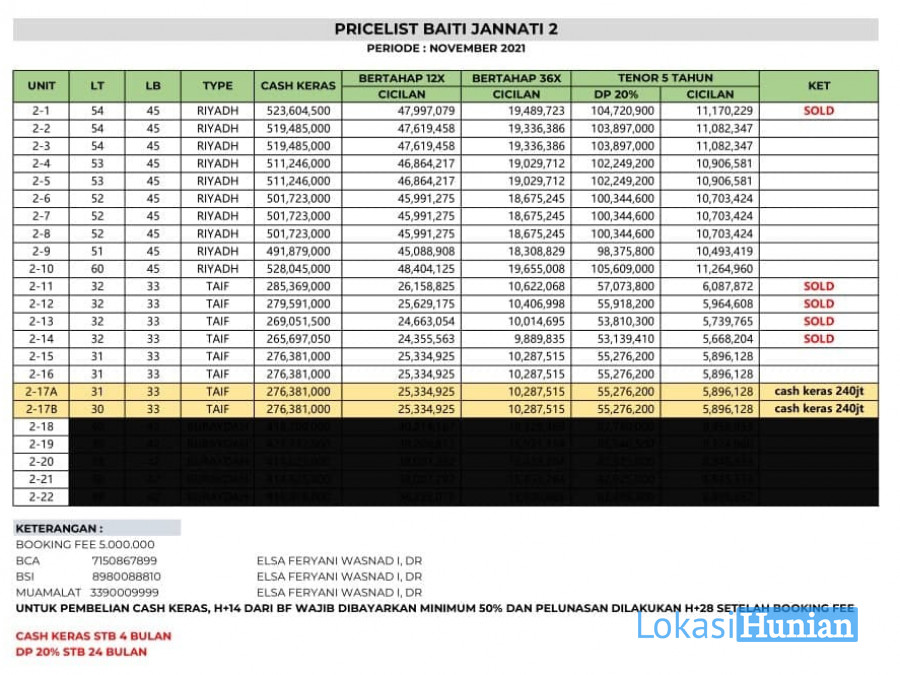Click the UNIT column header
Screen dimensions: 900x675
pos(41,86)
